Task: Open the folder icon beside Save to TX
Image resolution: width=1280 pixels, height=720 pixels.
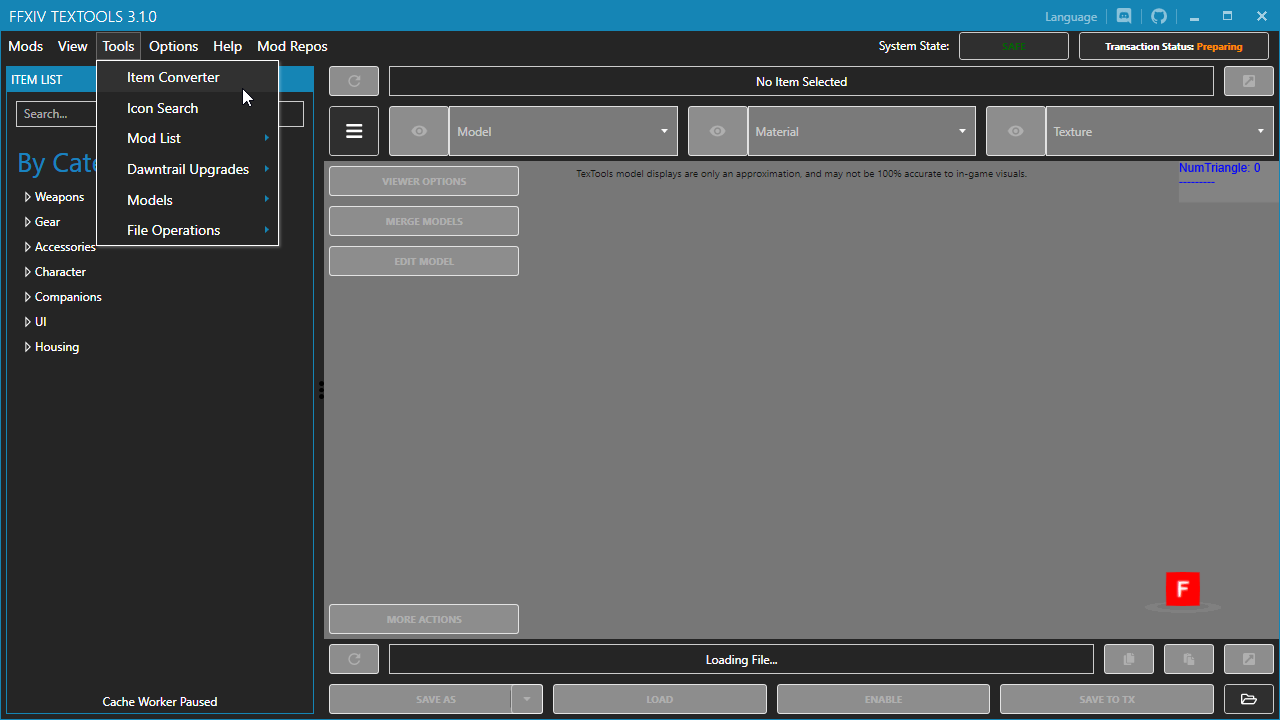Action: (x=1249, y=699)
